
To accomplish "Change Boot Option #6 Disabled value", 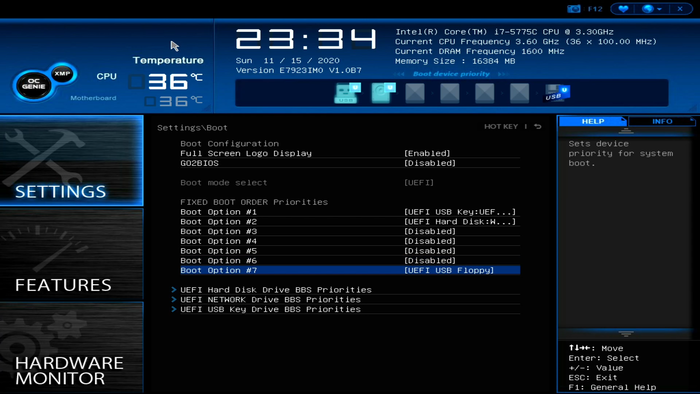I will pyautogui.click(x=430, y=261).
